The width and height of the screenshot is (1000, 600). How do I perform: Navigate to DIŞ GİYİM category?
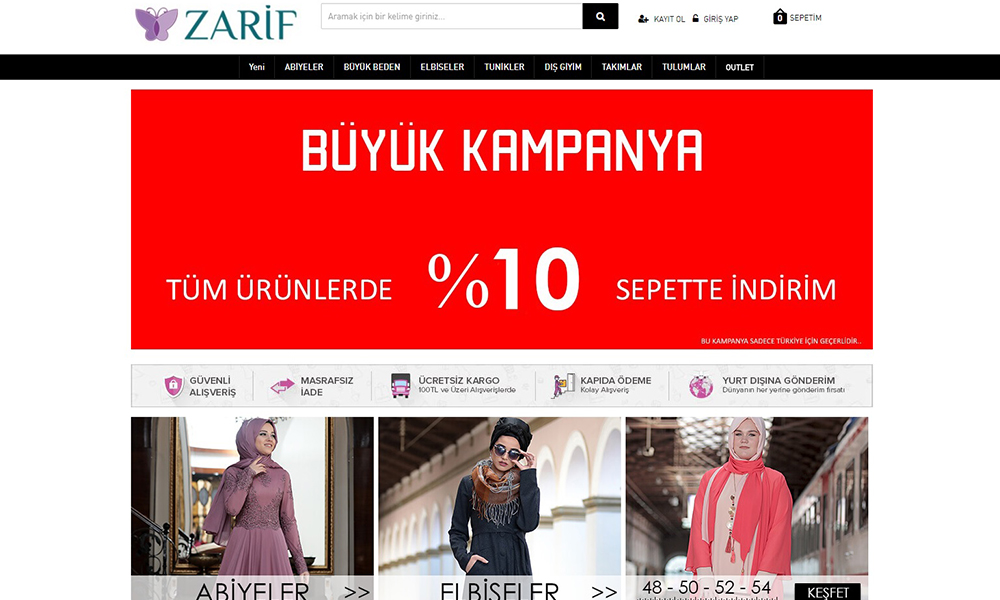tap(563, 67)
